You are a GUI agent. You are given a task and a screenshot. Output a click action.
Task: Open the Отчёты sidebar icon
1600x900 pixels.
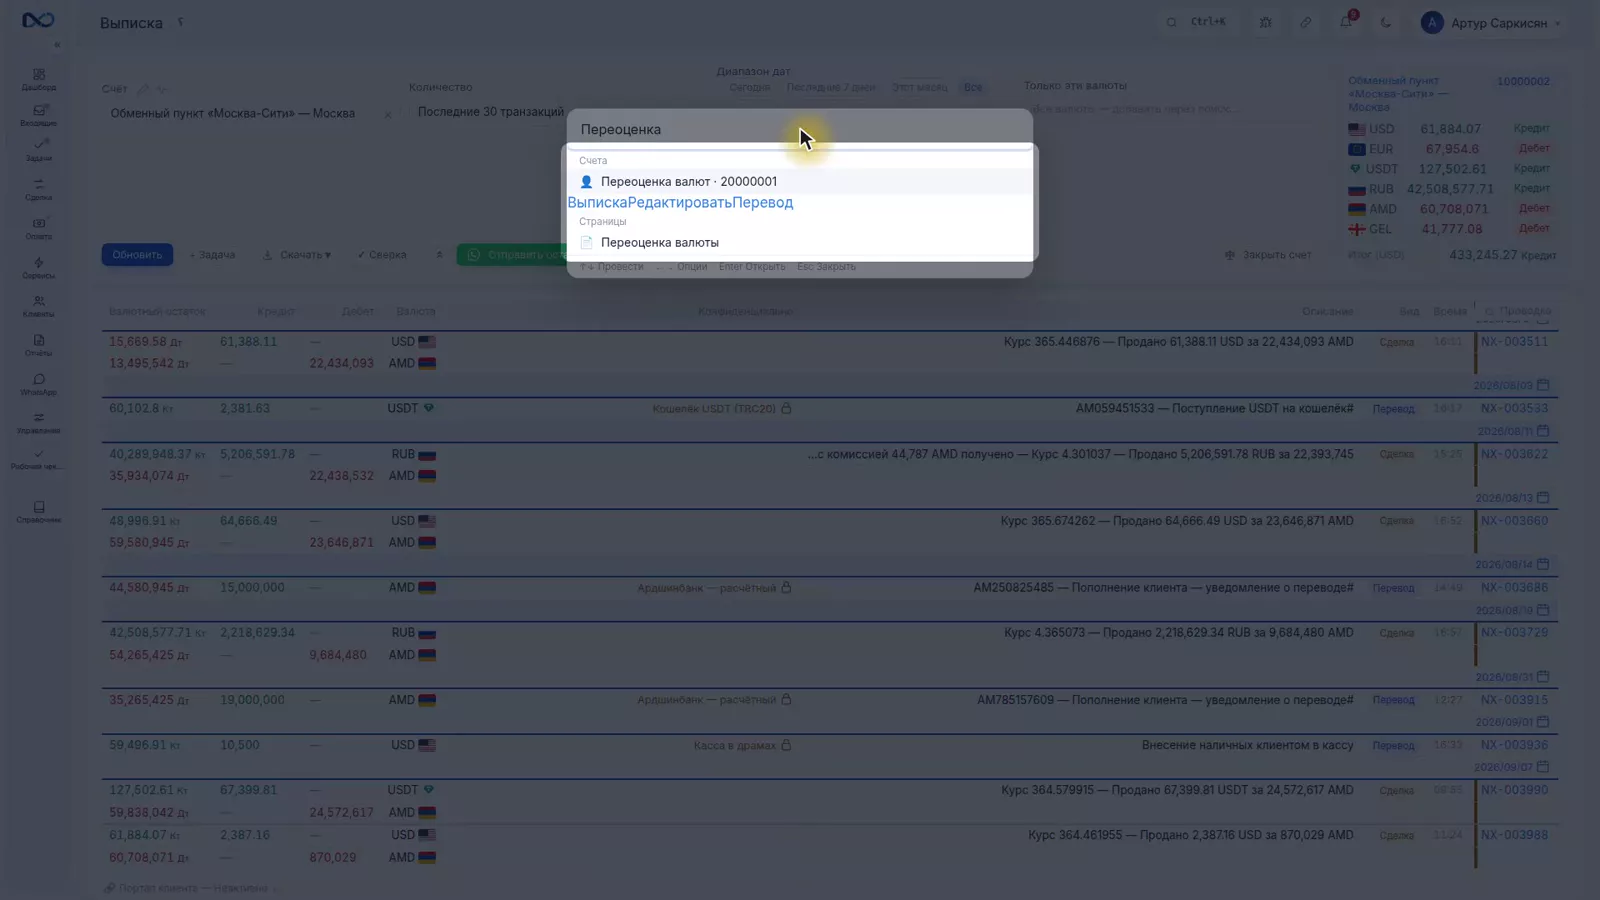point(39,345)
